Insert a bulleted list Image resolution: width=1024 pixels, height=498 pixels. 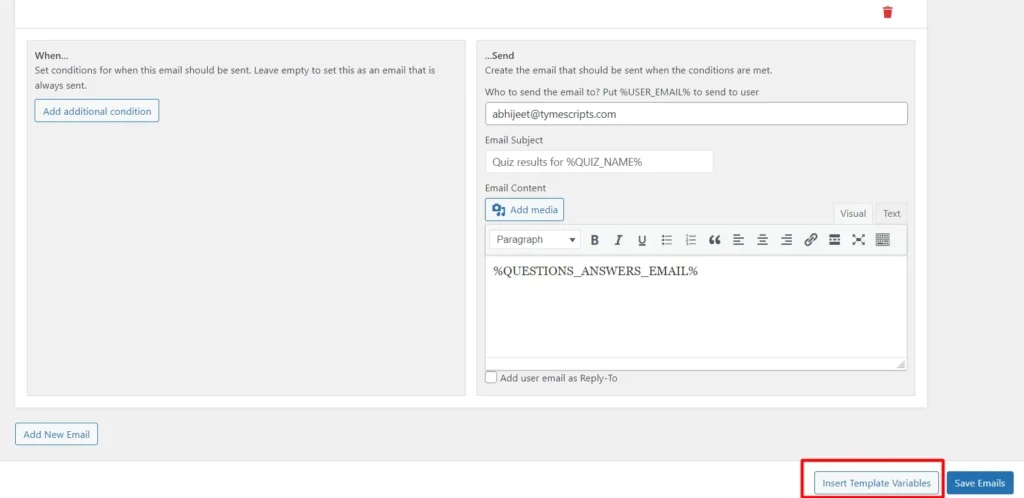(667, 240)
